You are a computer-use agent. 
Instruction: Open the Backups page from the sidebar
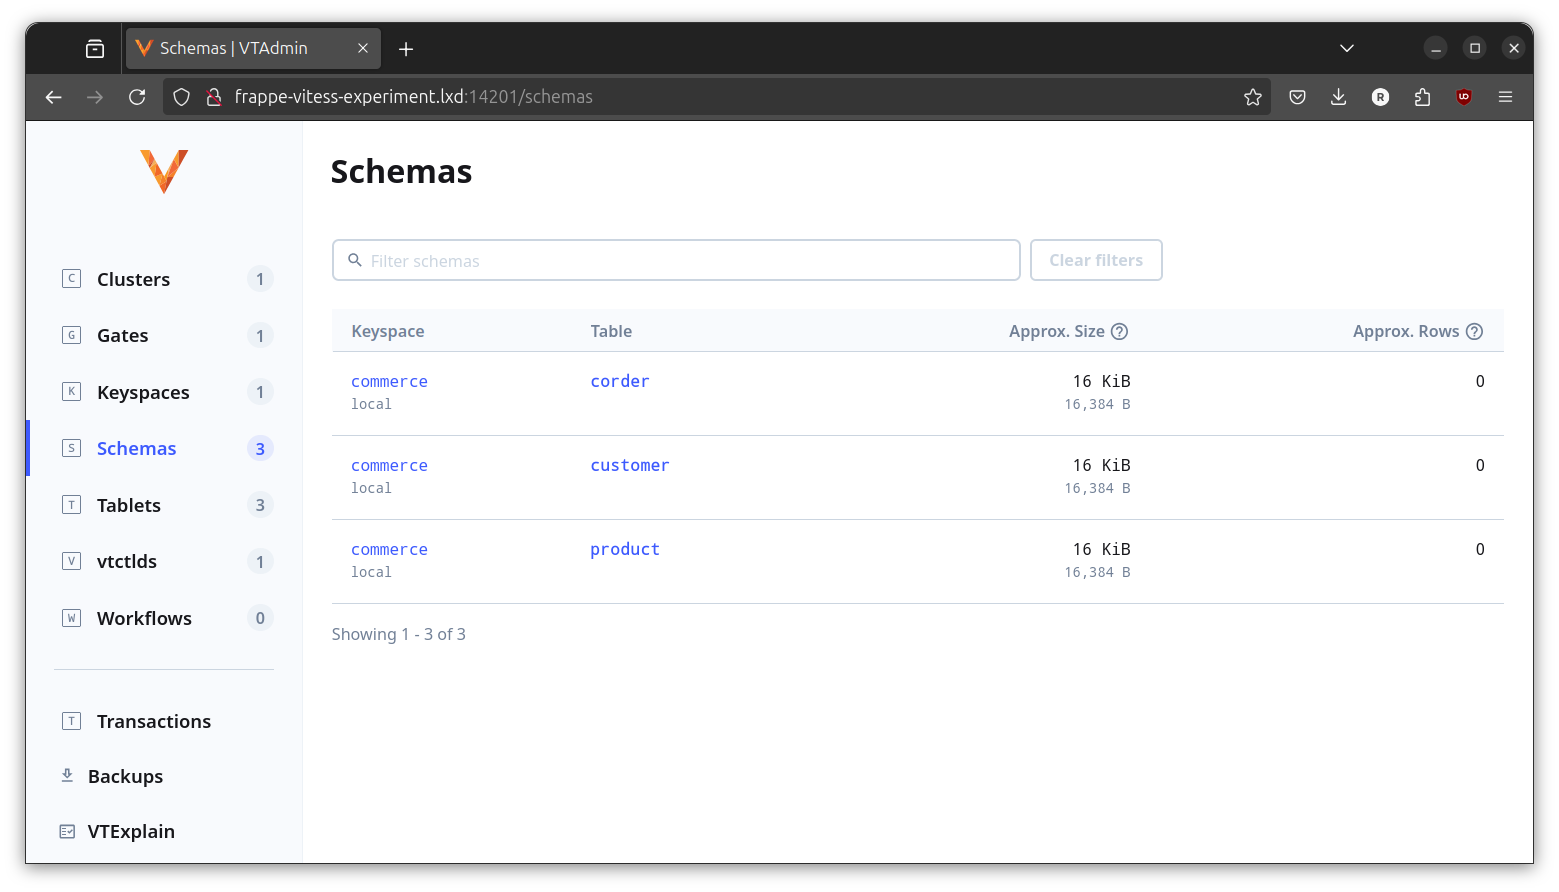click(x=125, y=776)
